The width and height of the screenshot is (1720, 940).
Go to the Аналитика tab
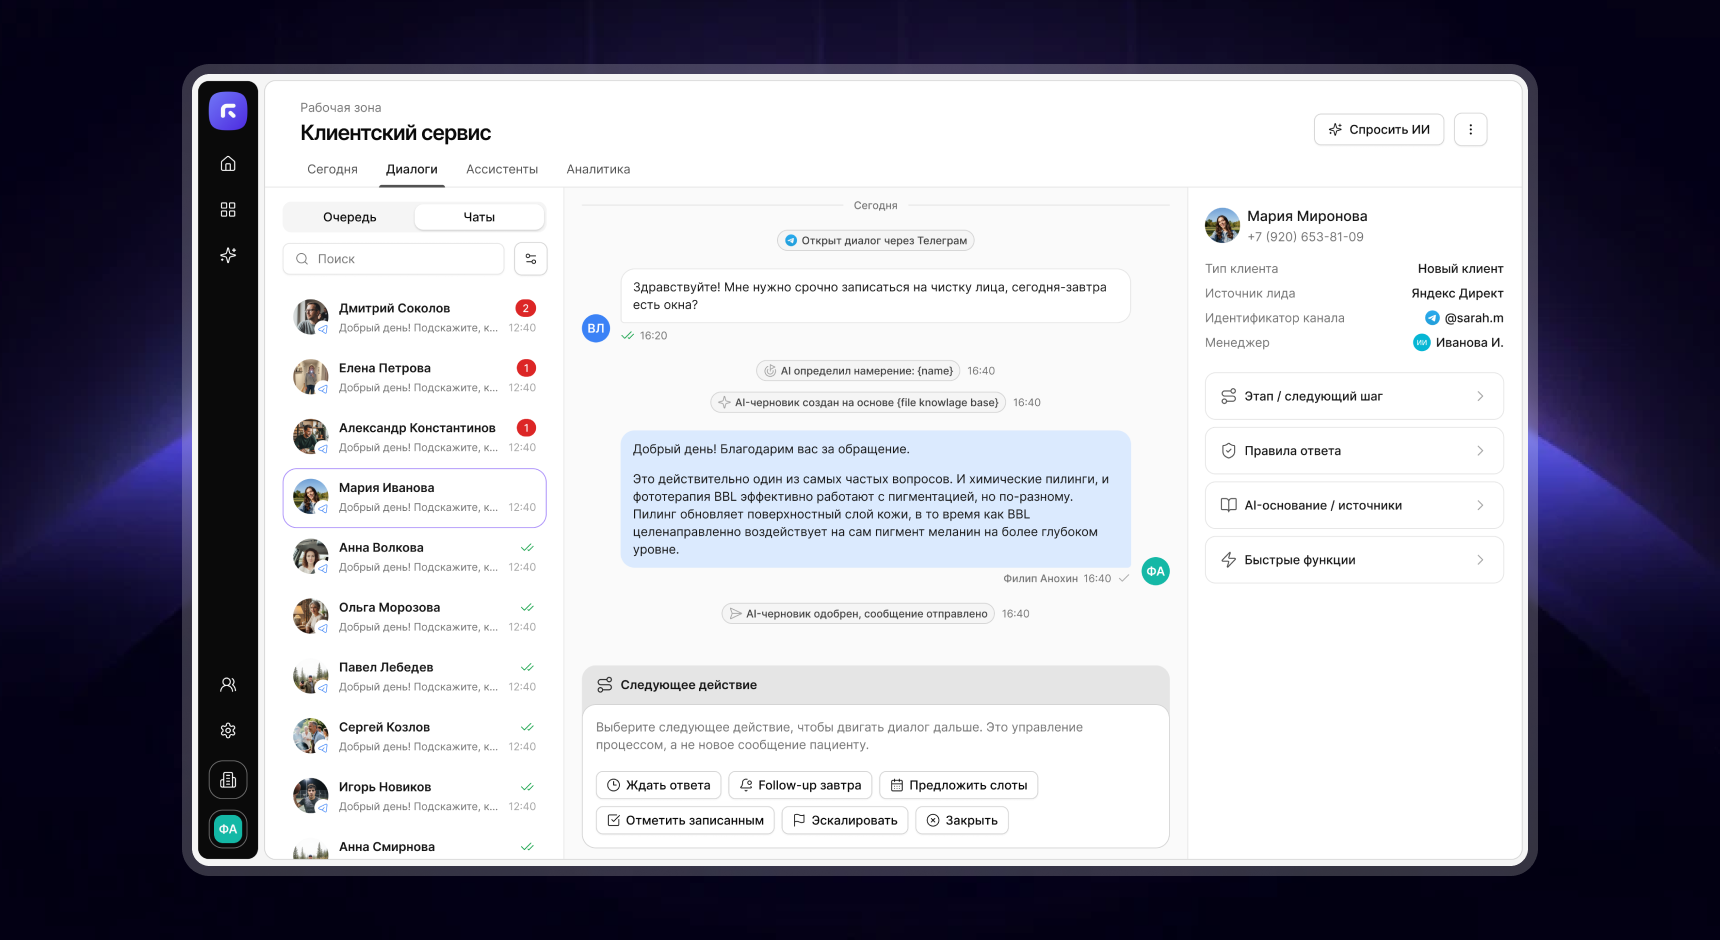pyautogui.click(x=598, y=169)
